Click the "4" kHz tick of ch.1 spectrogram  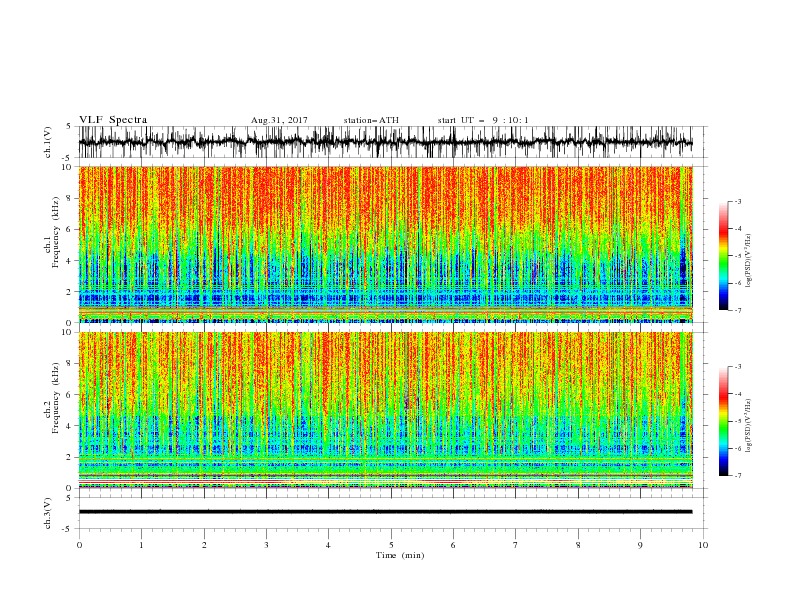click(70, 261)
